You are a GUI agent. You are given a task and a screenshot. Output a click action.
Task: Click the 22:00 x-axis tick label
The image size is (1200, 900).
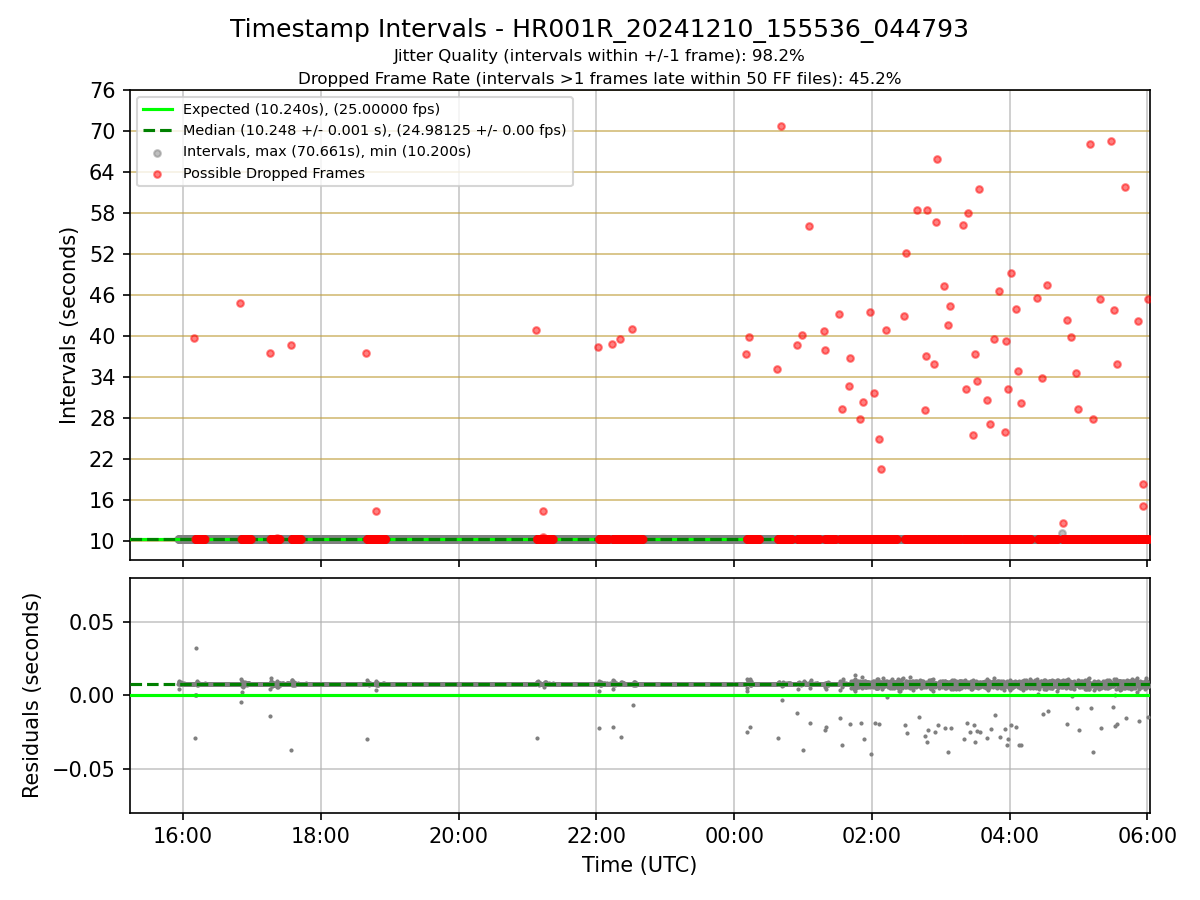[x=596, y=834]
